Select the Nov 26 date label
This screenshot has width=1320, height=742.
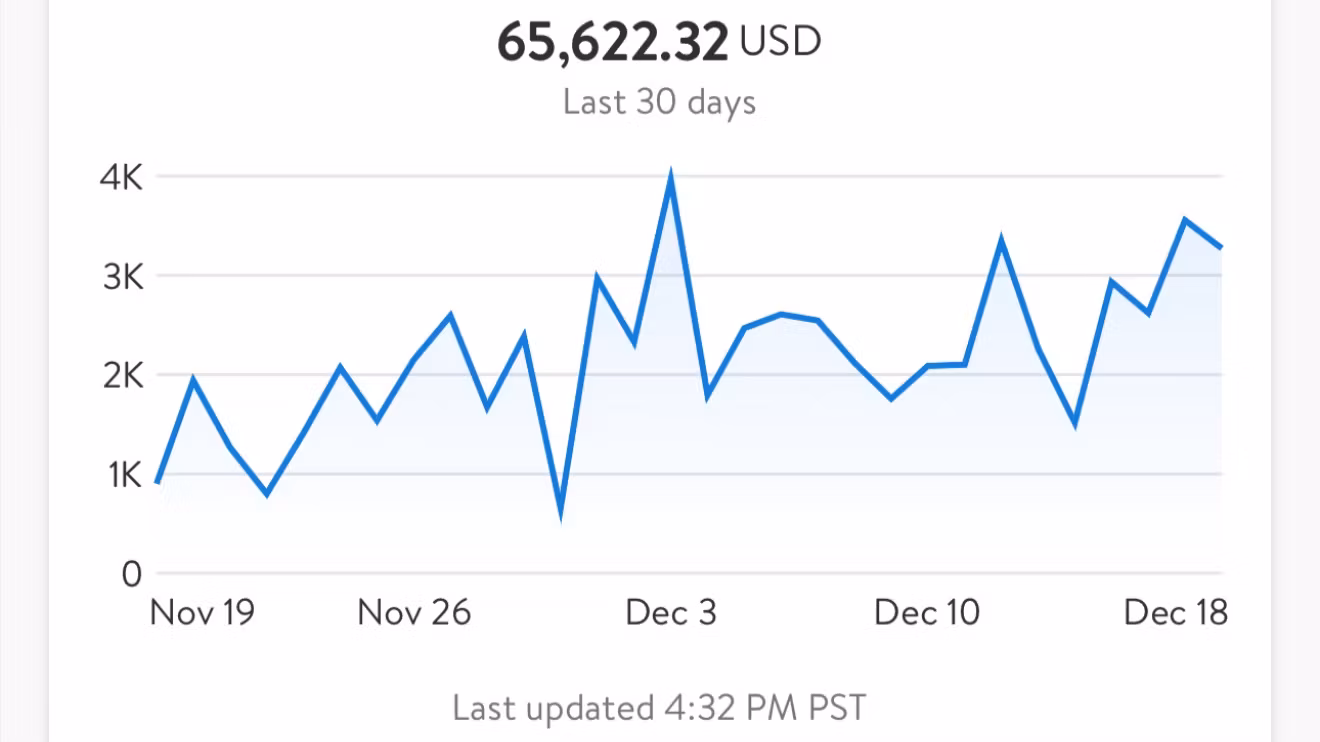click(414, 612)
